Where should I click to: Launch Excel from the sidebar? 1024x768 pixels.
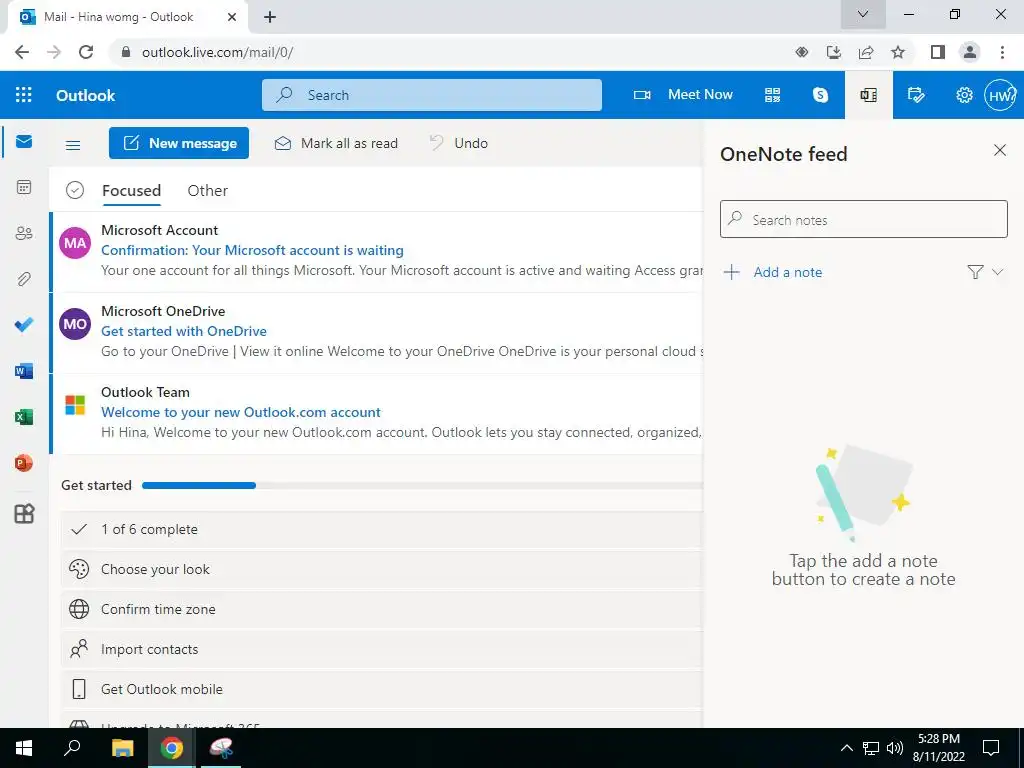pos(24,417)
